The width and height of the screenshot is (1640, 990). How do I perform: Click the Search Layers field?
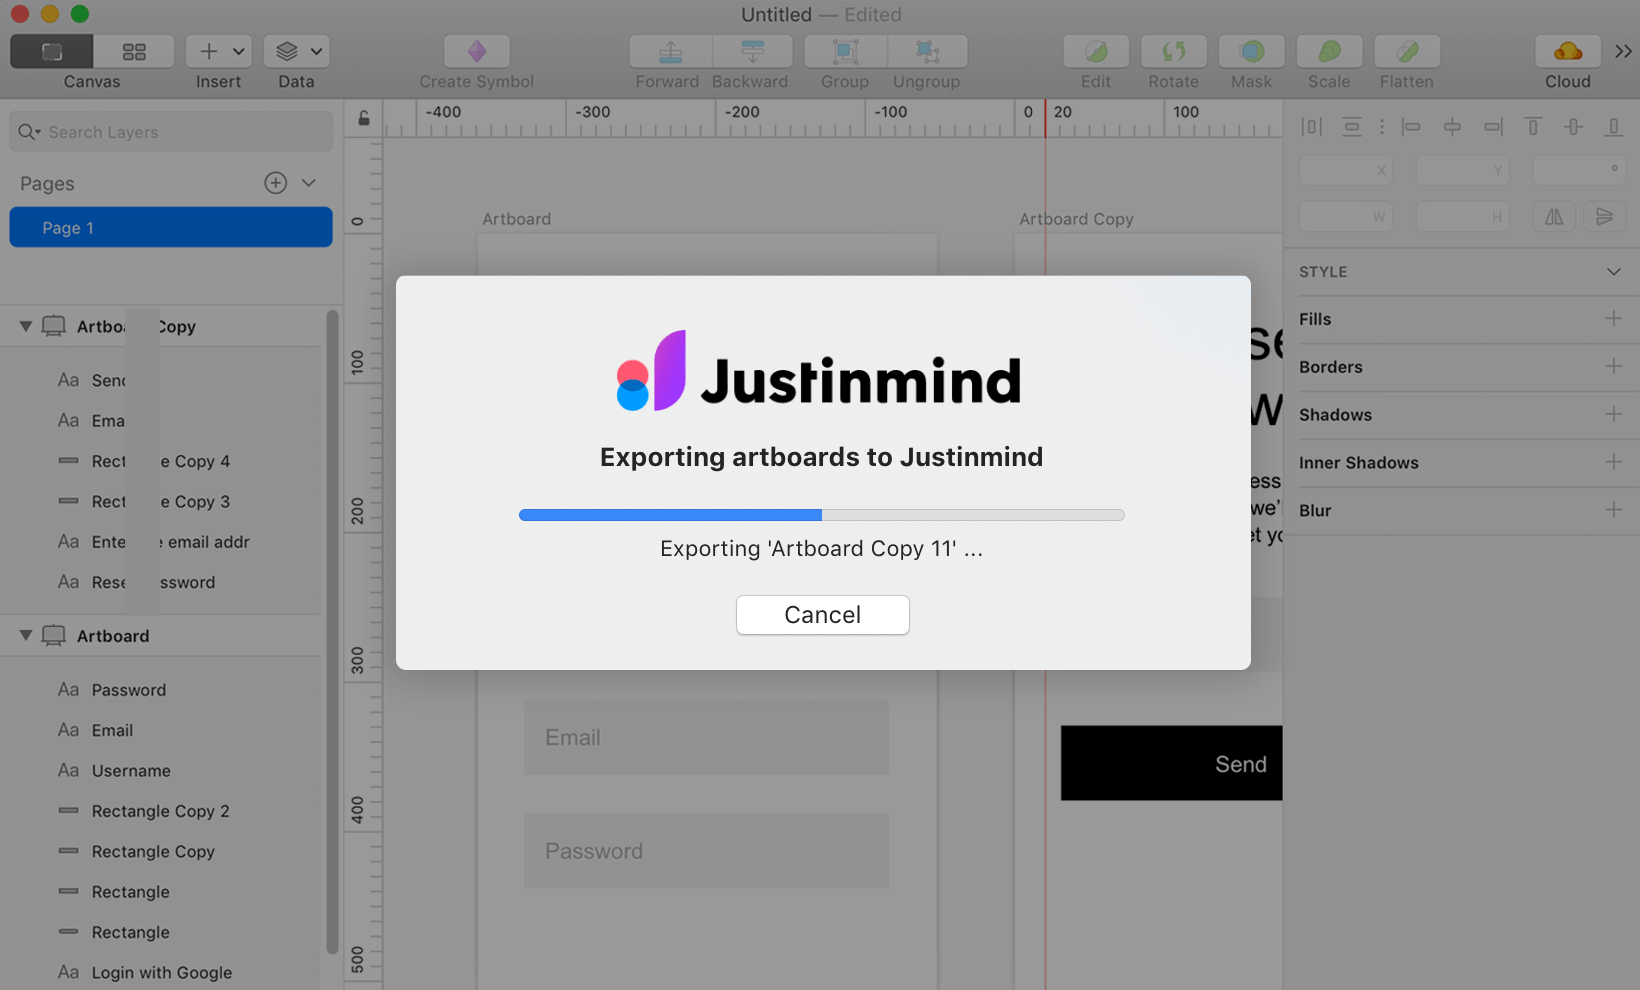(x=171, y=132)
